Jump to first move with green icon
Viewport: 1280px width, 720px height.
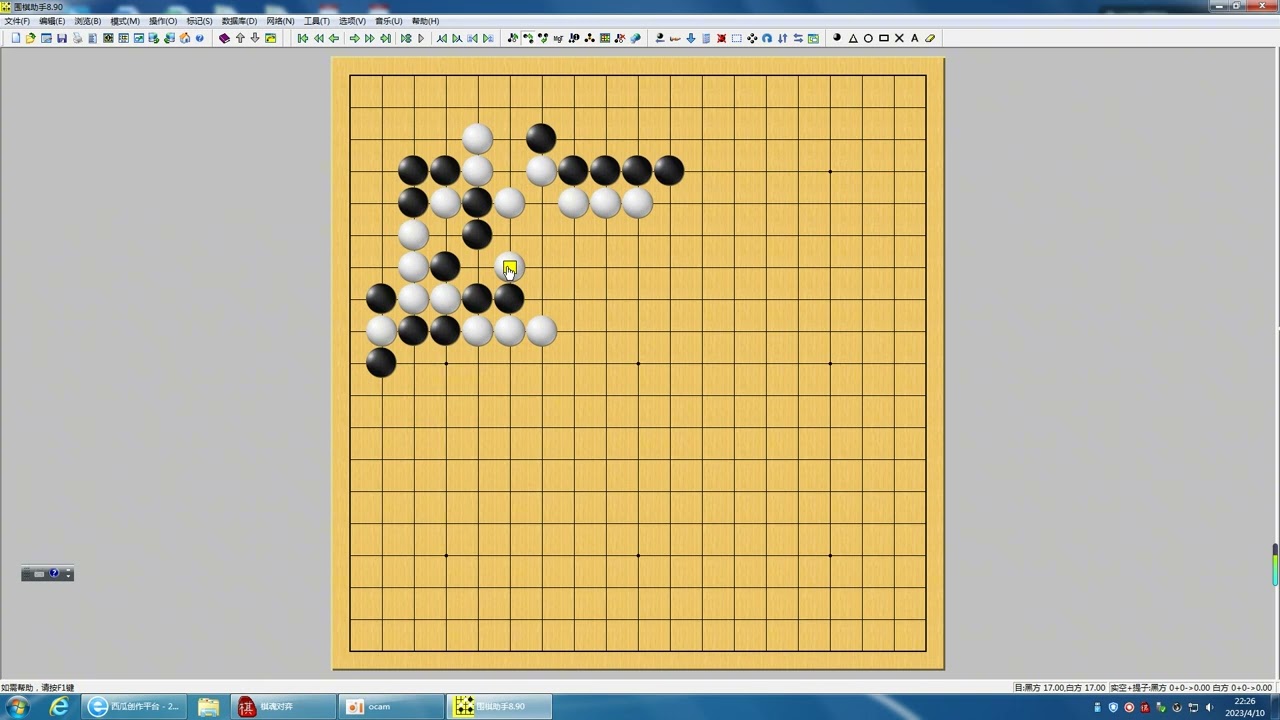click(x=303, y=38)
